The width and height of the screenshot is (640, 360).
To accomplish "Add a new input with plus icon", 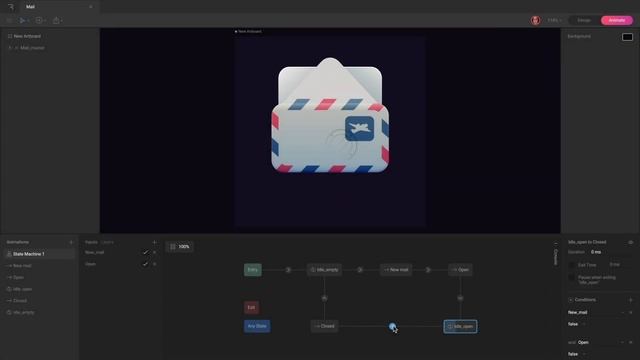I will pos(154,242).
